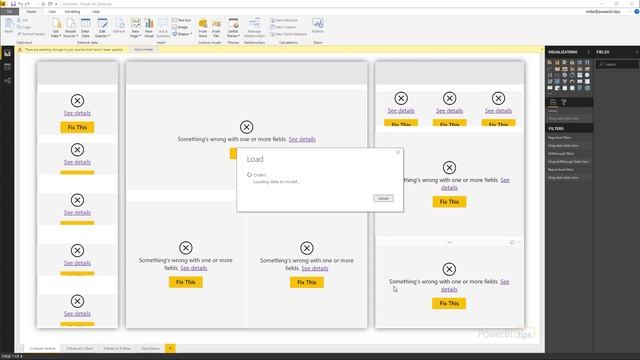Click the Enter Data icon
Image resolution: width=640 pixels, height=360 pixels.
click(86, 24)
